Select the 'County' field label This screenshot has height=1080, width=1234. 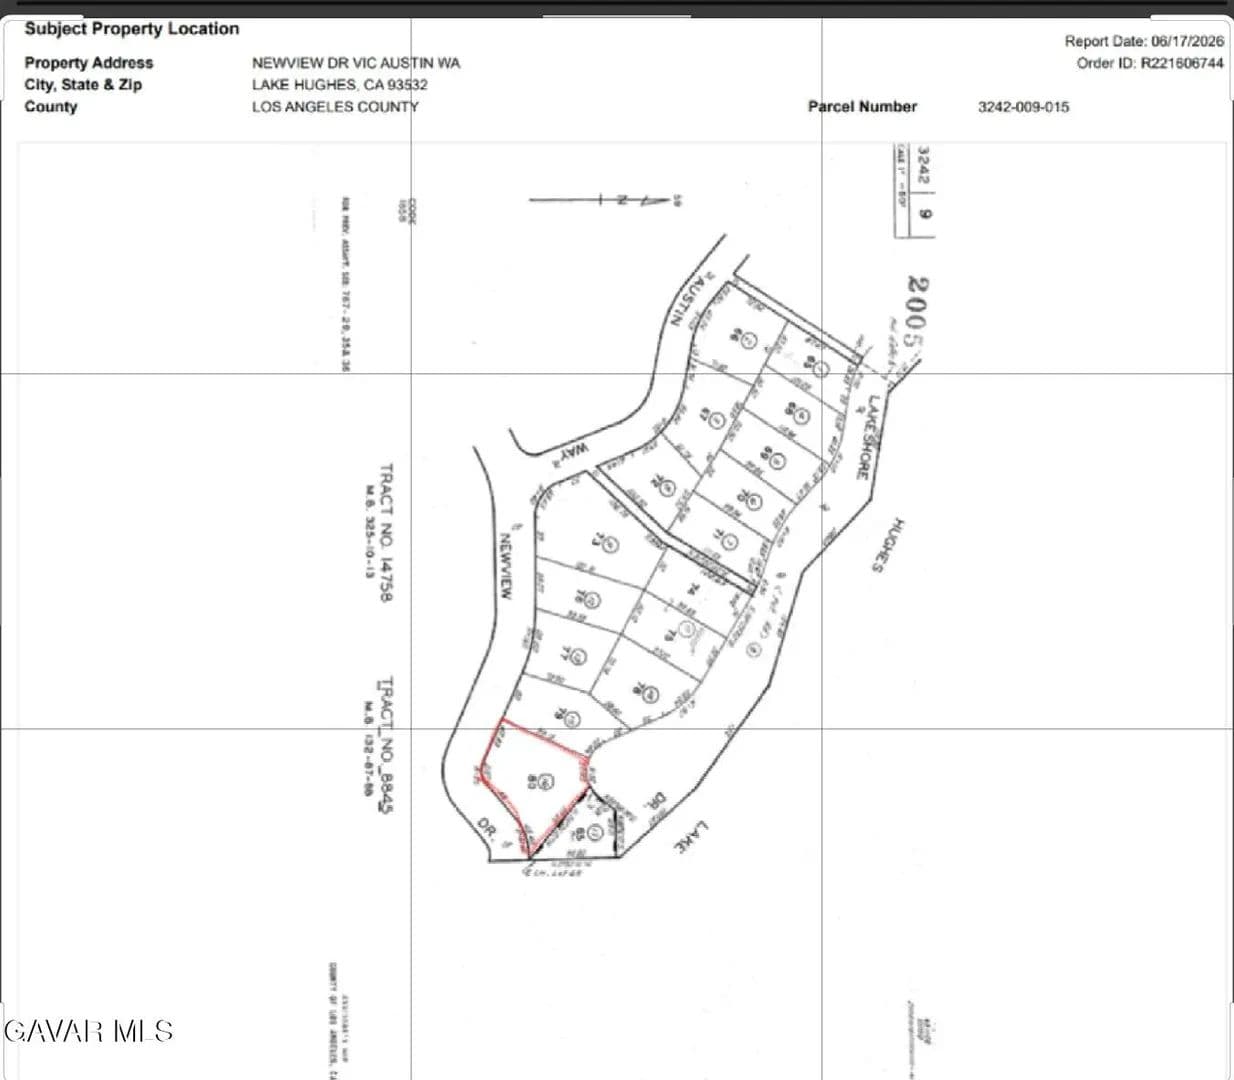pos(50,106)
